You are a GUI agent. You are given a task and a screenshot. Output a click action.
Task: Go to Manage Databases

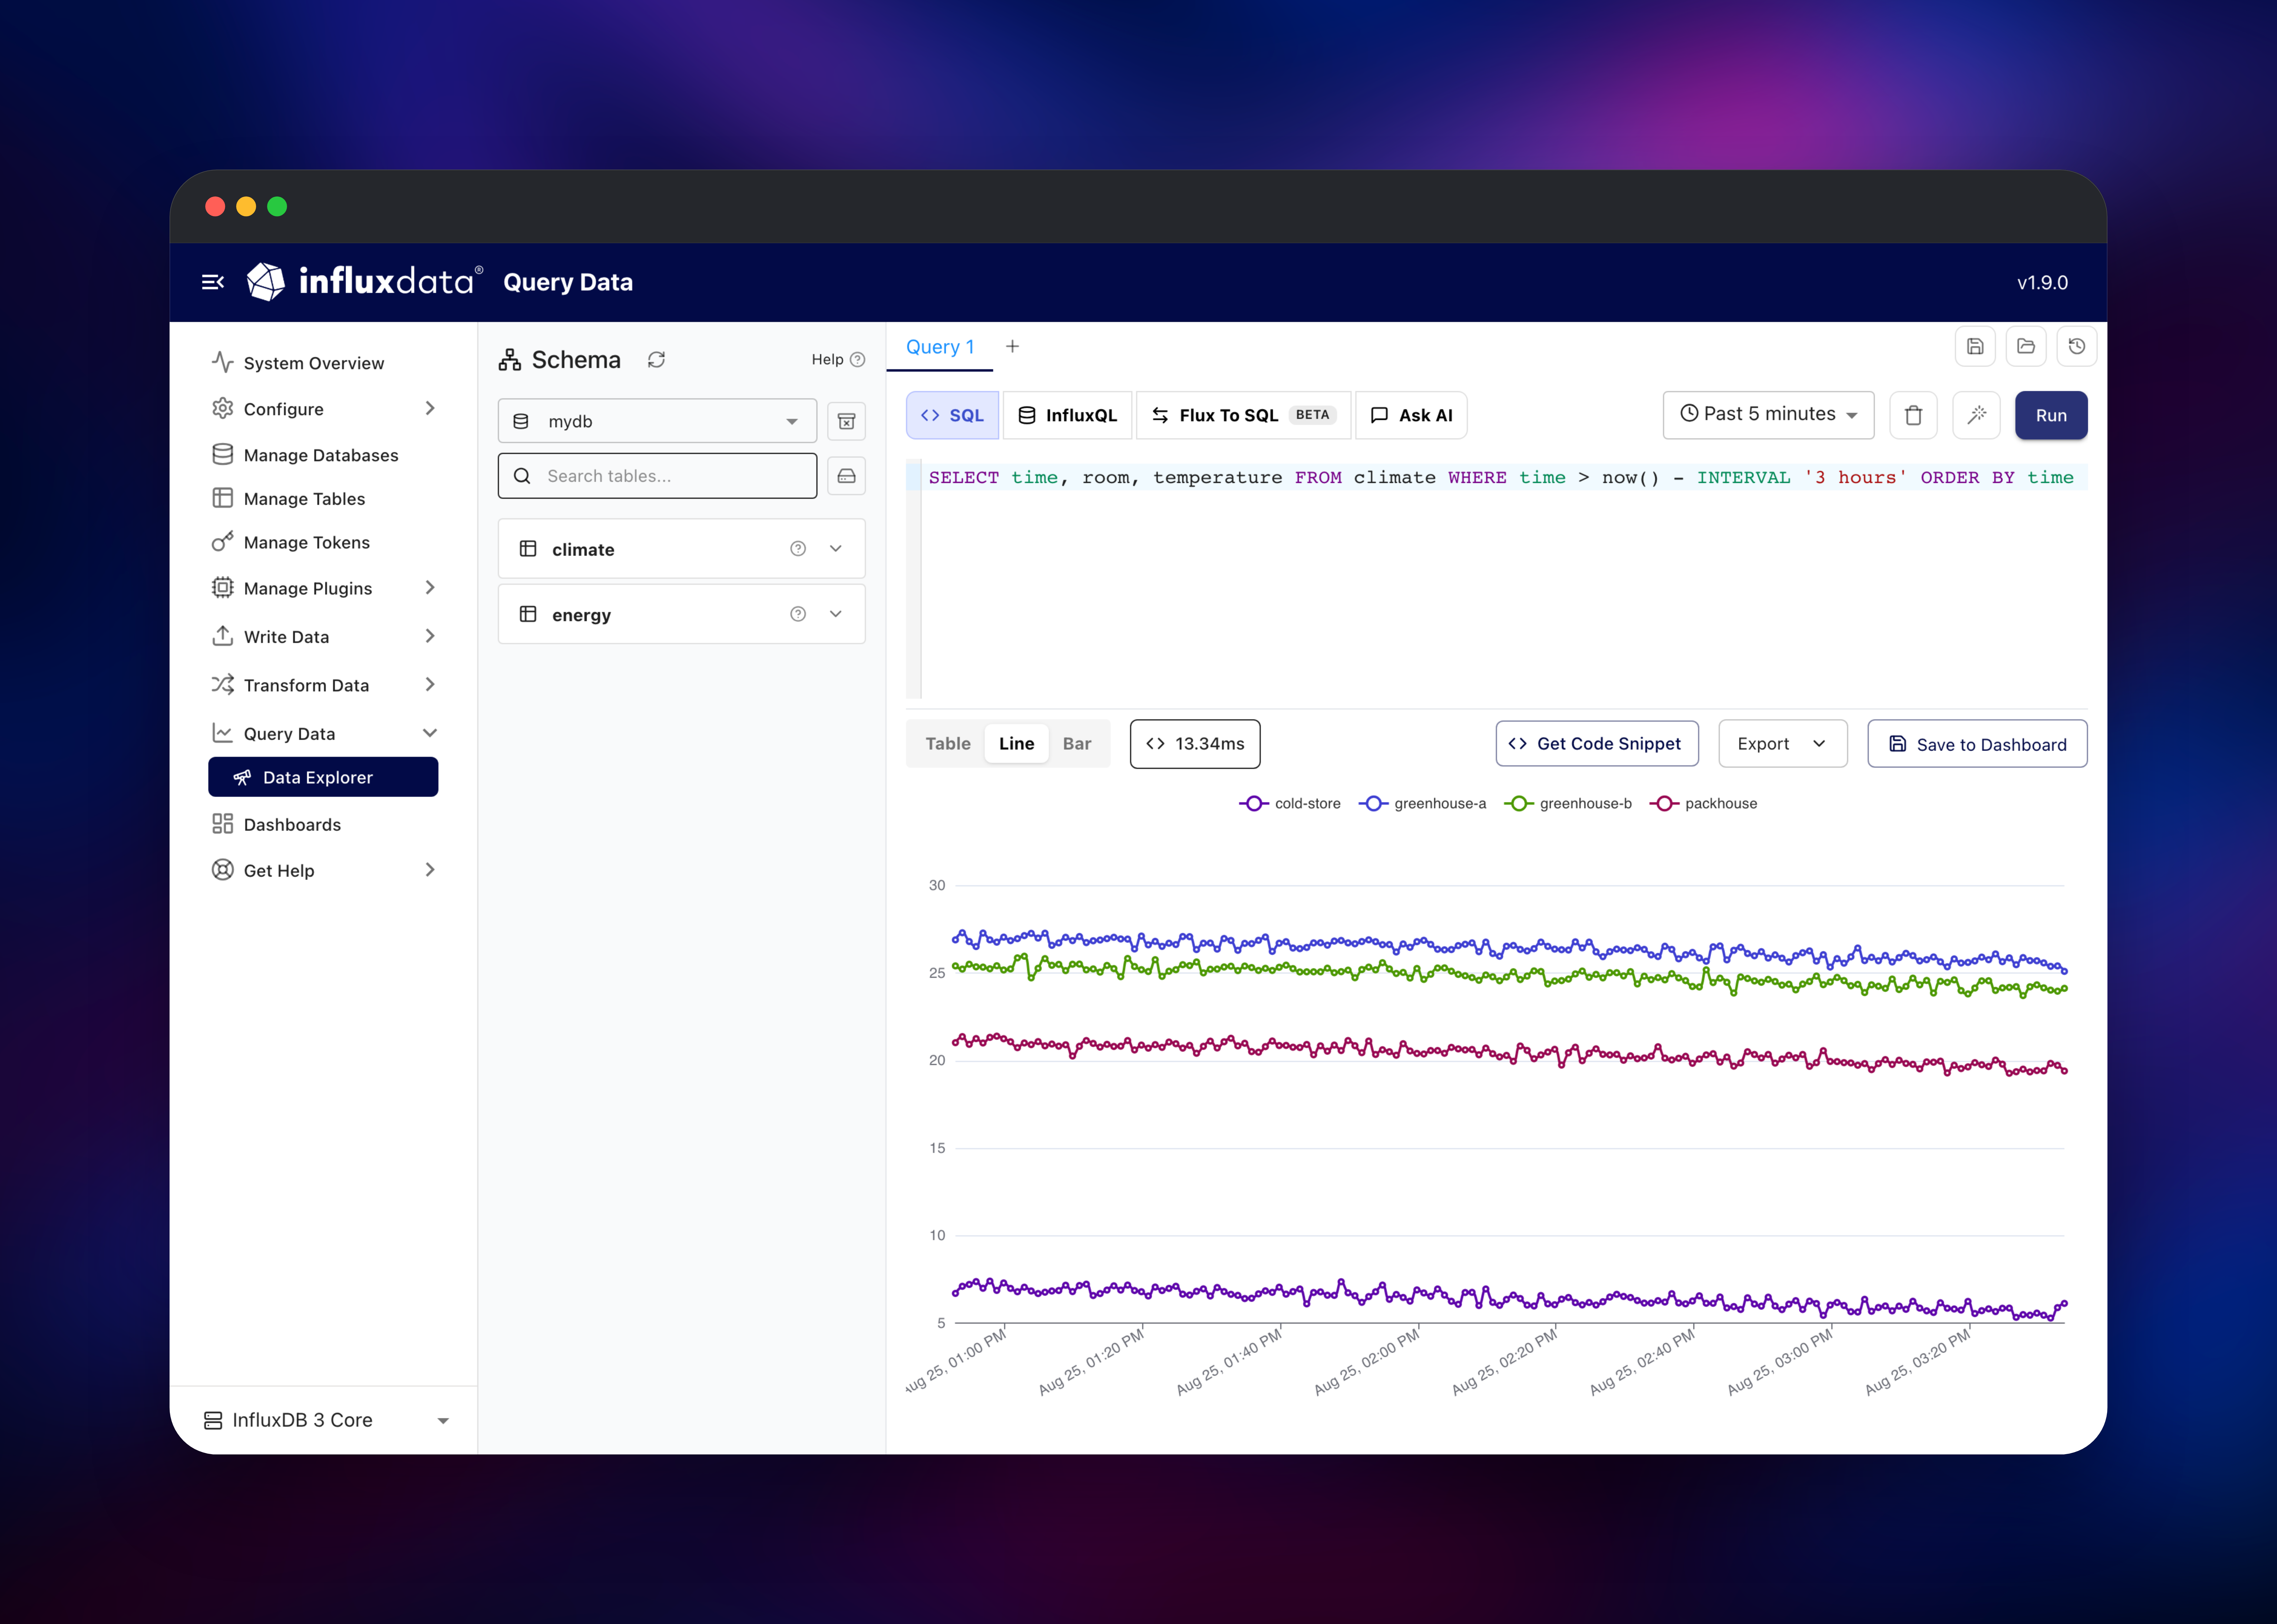pos(321,455)
